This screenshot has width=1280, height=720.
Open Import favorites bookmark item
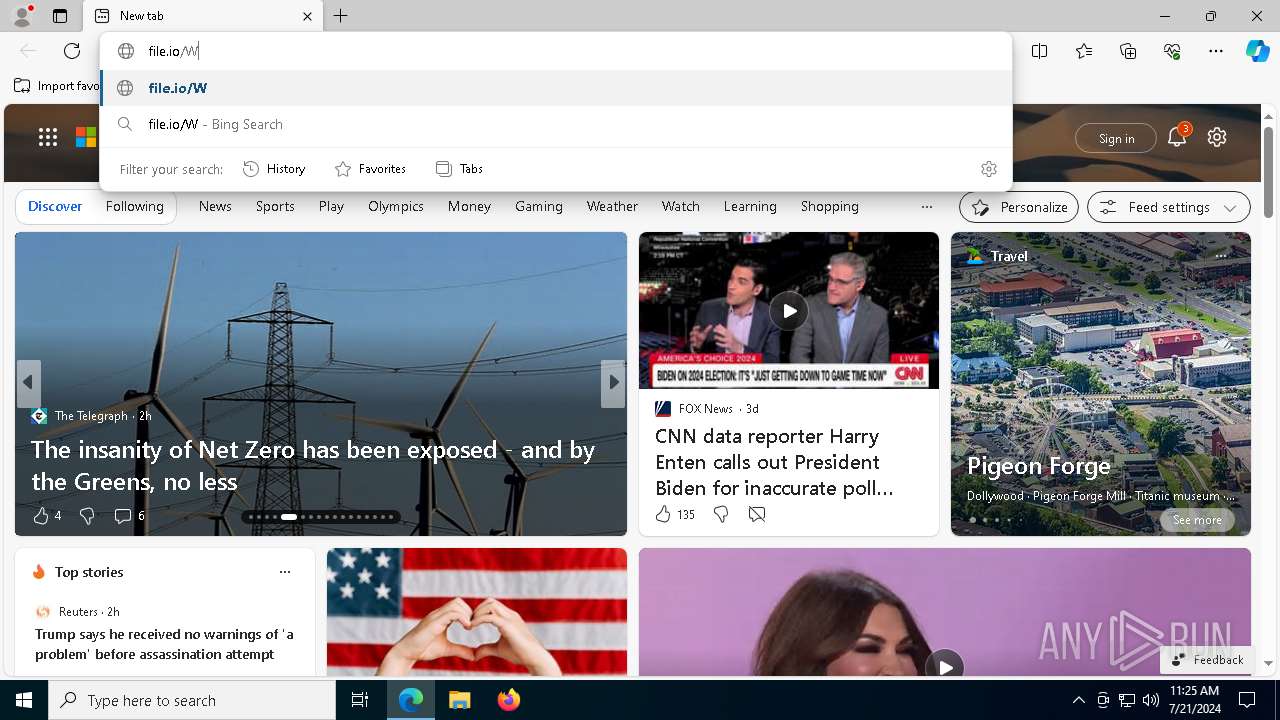coord(57,86)
